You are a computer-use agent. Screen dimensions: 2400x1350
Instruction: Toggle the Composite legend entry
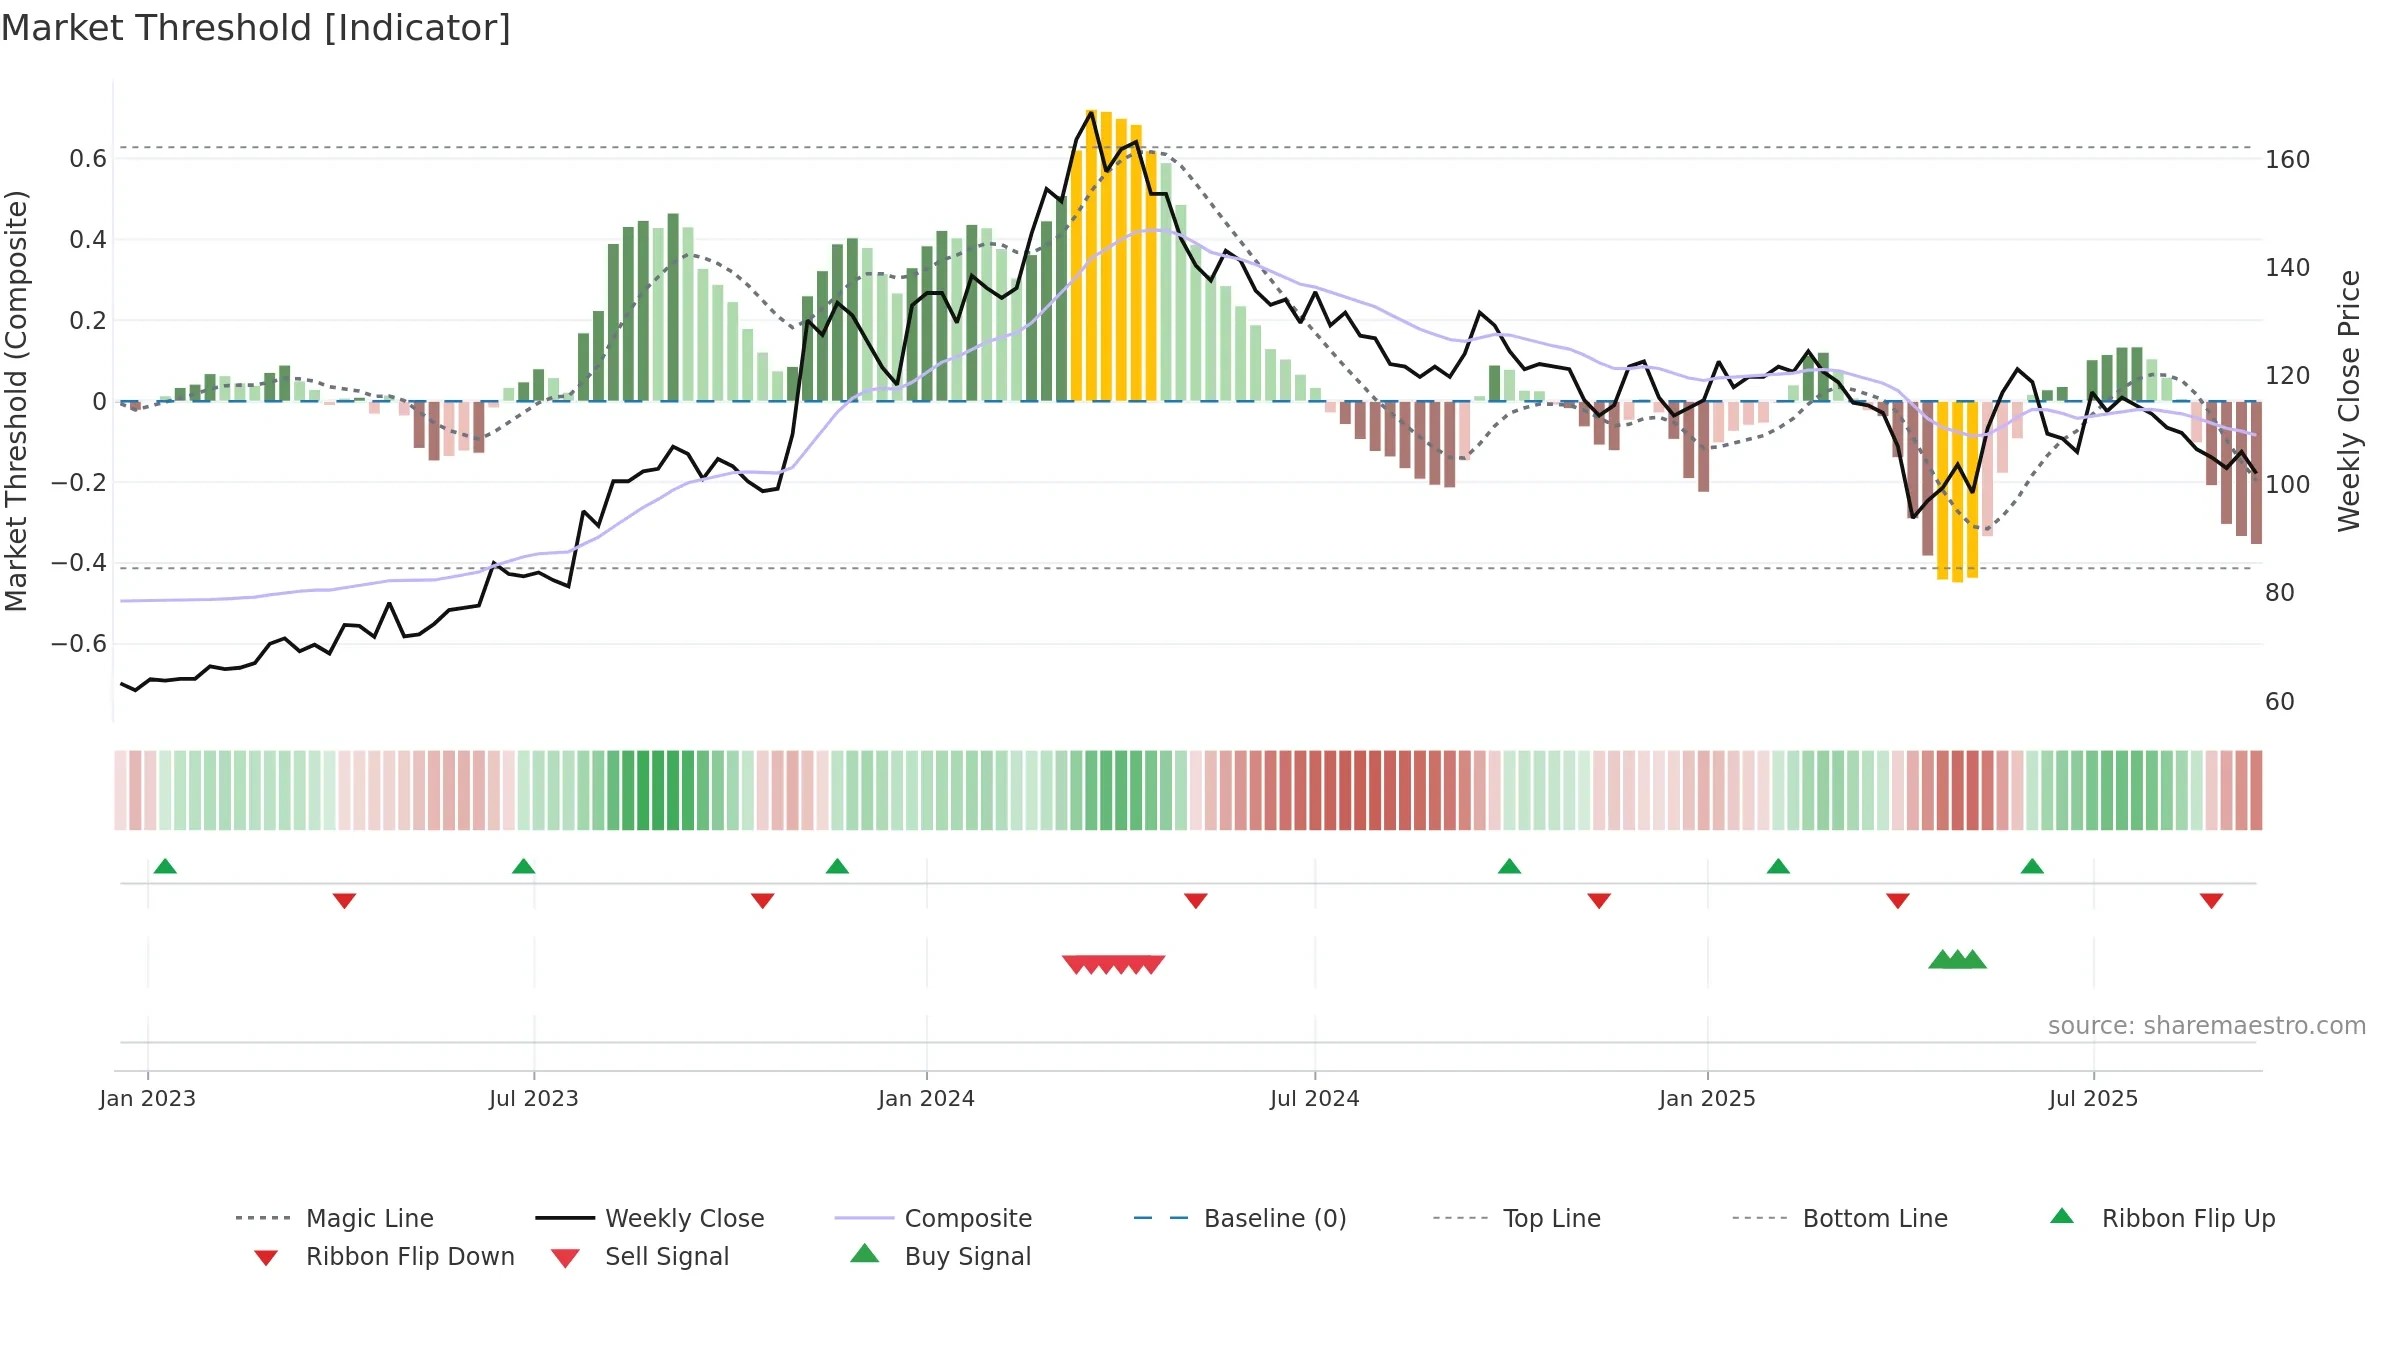[933, 1218]
